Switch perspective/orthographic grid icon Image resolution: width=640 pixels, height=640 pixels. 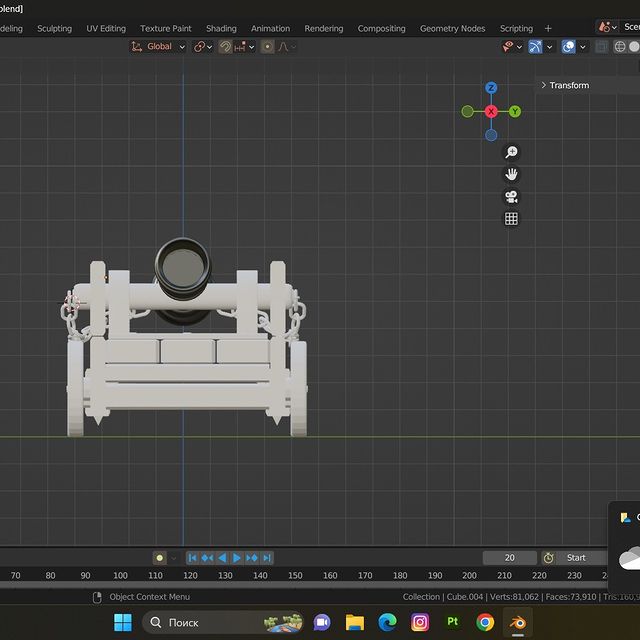click(511, 219)
